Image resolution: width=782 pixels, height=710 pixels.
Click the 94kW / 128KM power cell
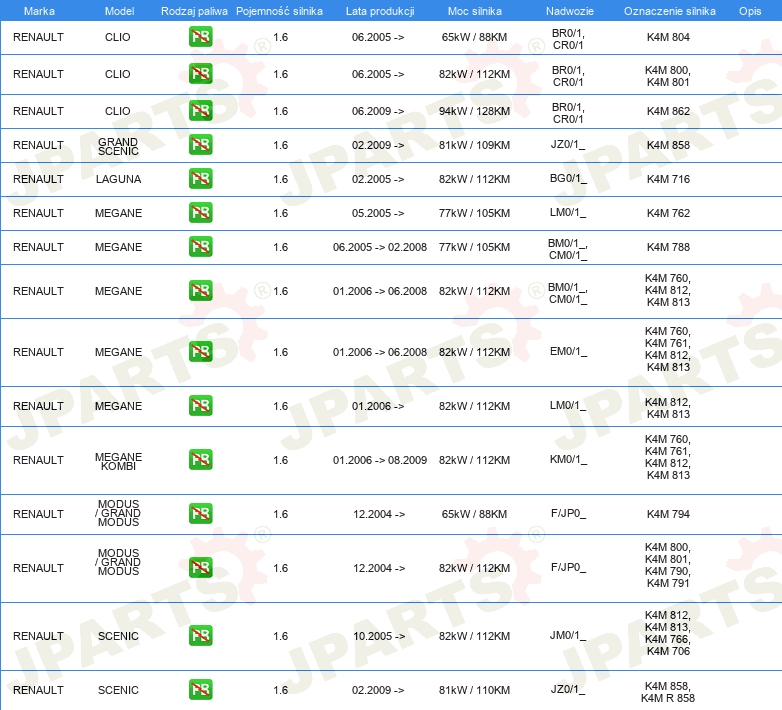[x=474, y=111]
